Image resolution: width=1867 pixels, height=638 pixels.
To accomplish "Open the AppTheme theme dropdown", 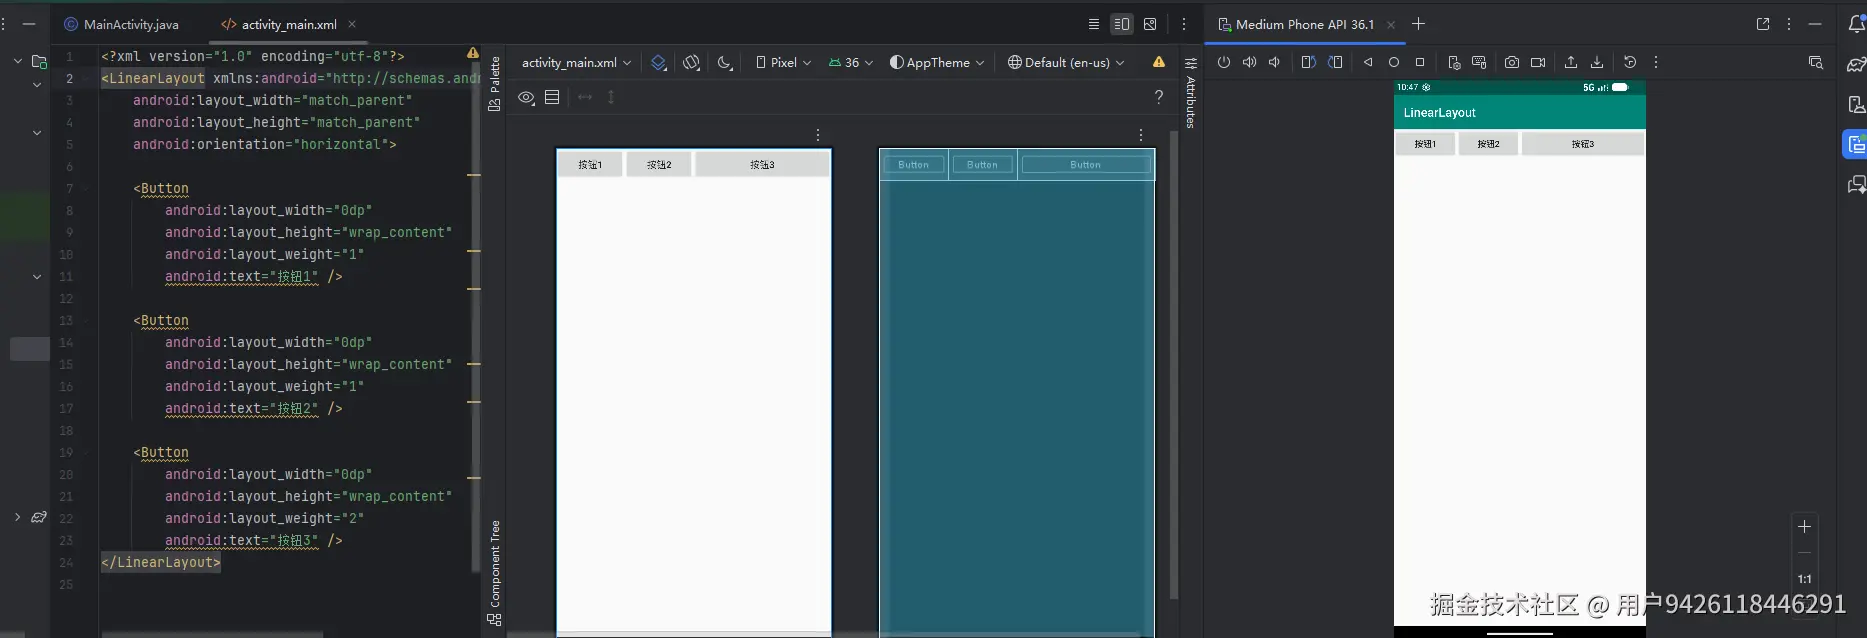I will pos(937,62).
